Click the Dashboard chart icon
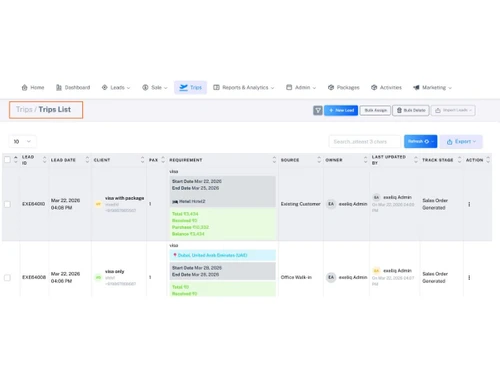Screen dimensions: 500x375 coord(59,88)
